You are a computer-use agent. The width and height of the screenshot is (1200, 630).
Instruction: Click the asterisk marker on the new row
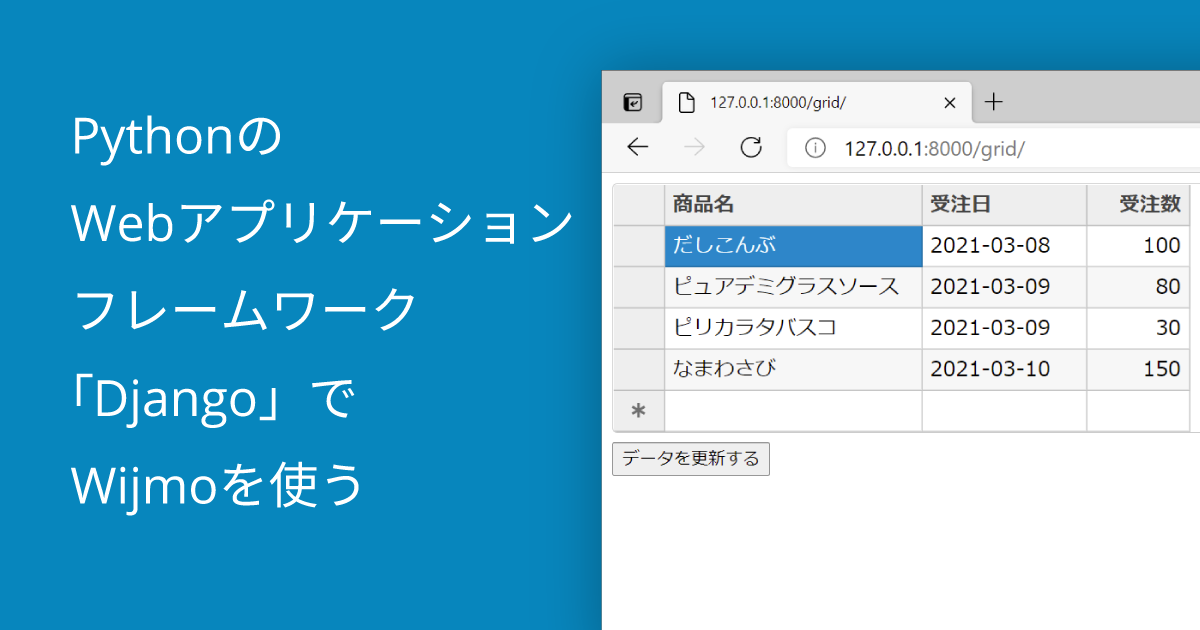[x=639, y=411]
